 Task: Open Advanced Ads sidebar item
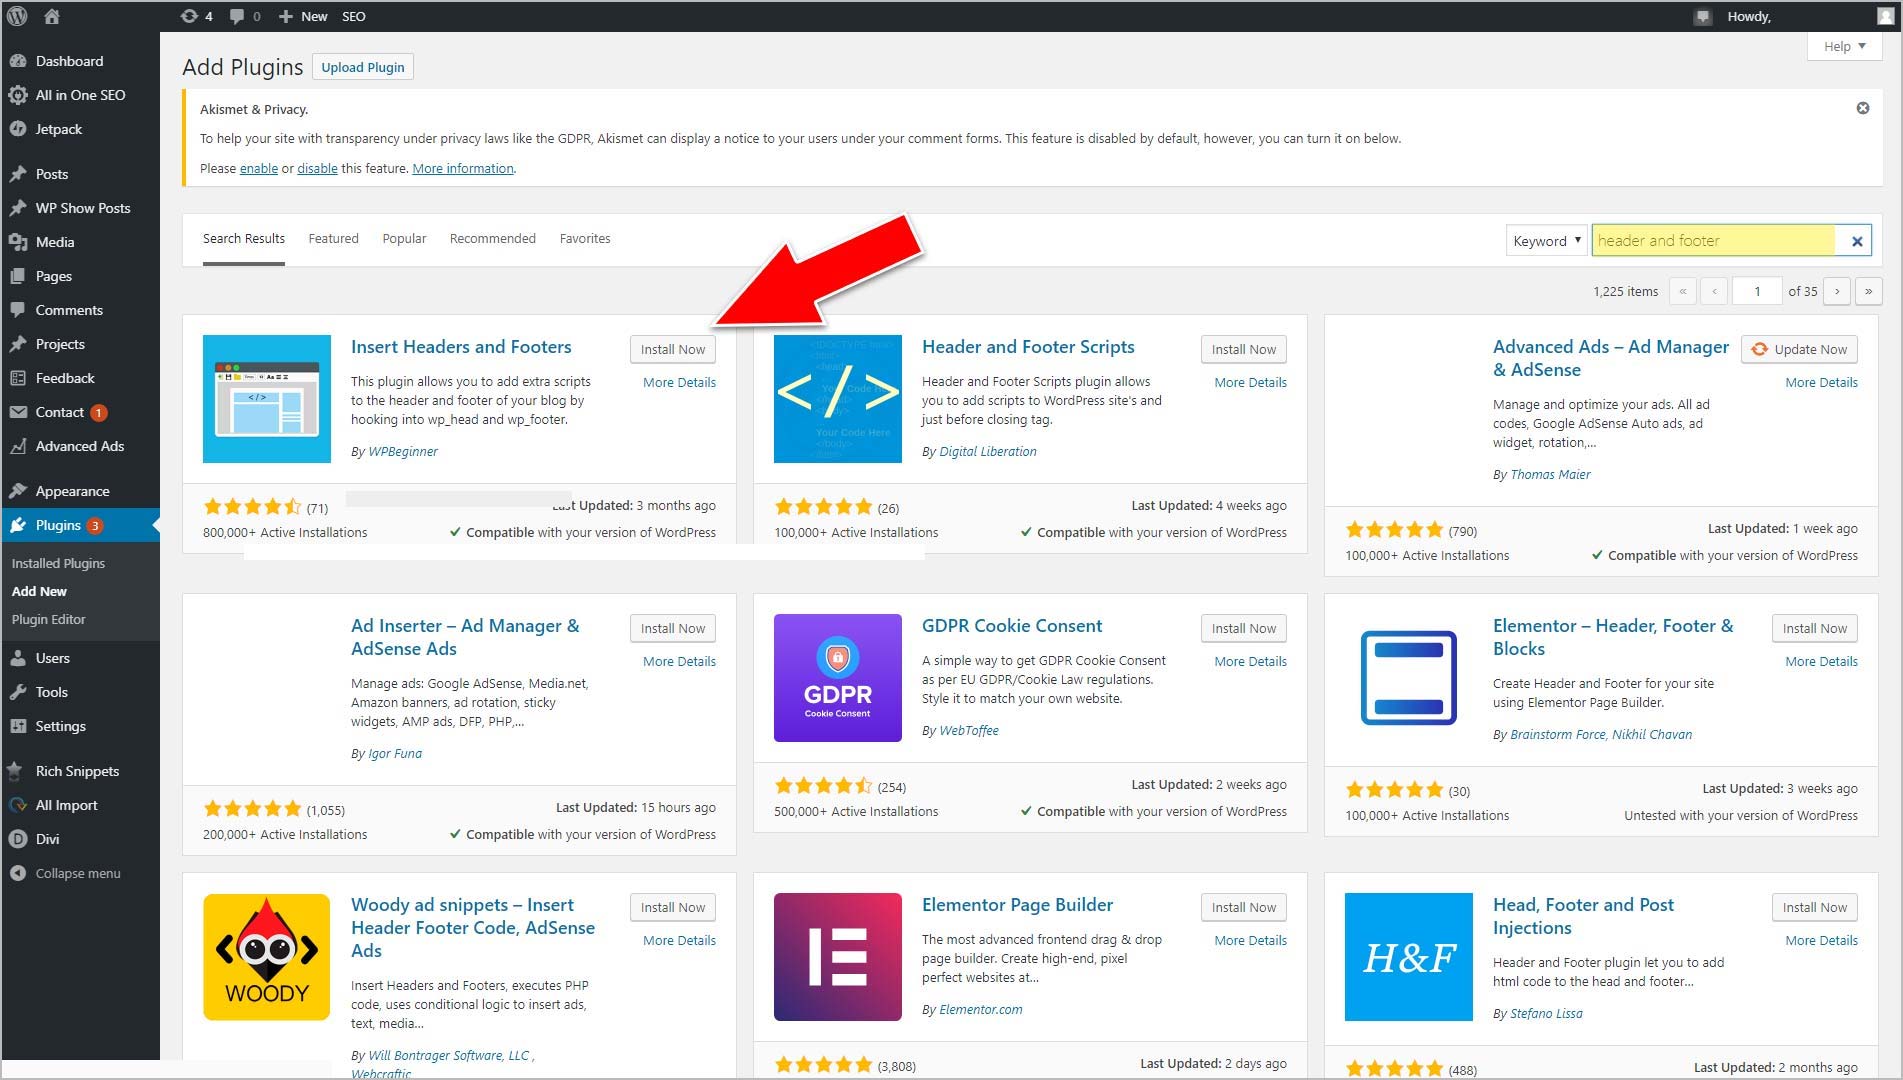tap(80, 446)
